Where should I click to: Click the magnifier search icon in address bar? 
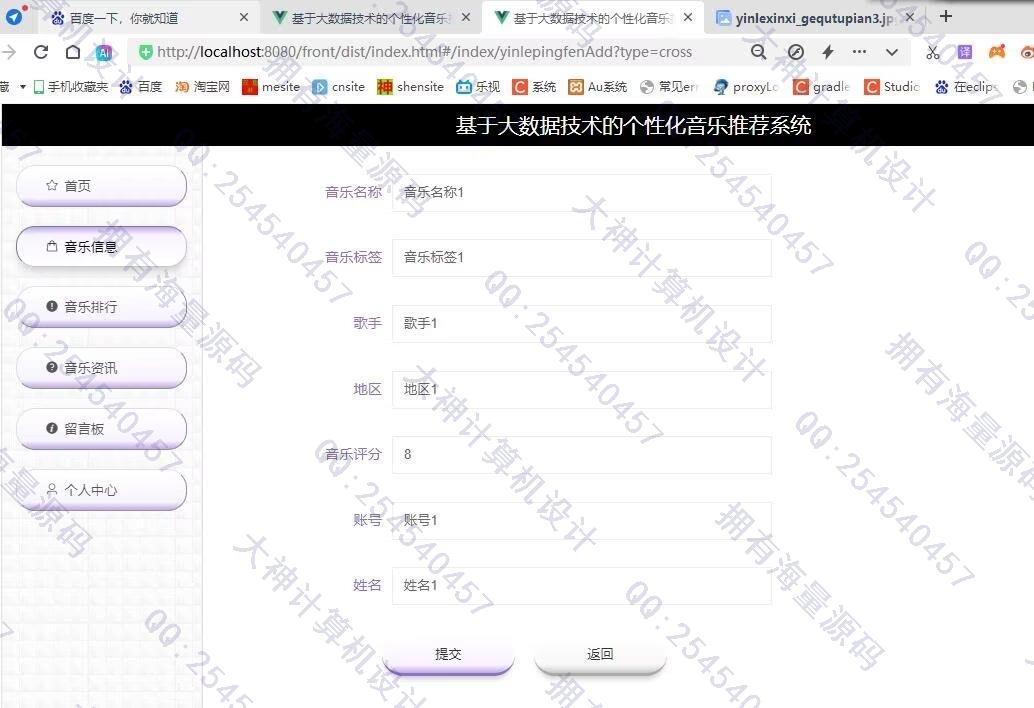758,52
